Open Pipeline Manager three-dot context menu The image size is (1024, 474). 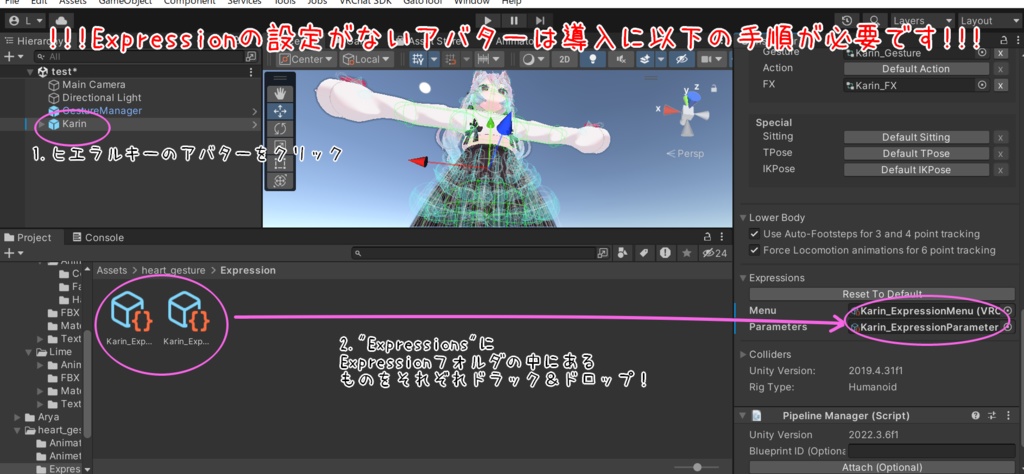point(1008,415)
